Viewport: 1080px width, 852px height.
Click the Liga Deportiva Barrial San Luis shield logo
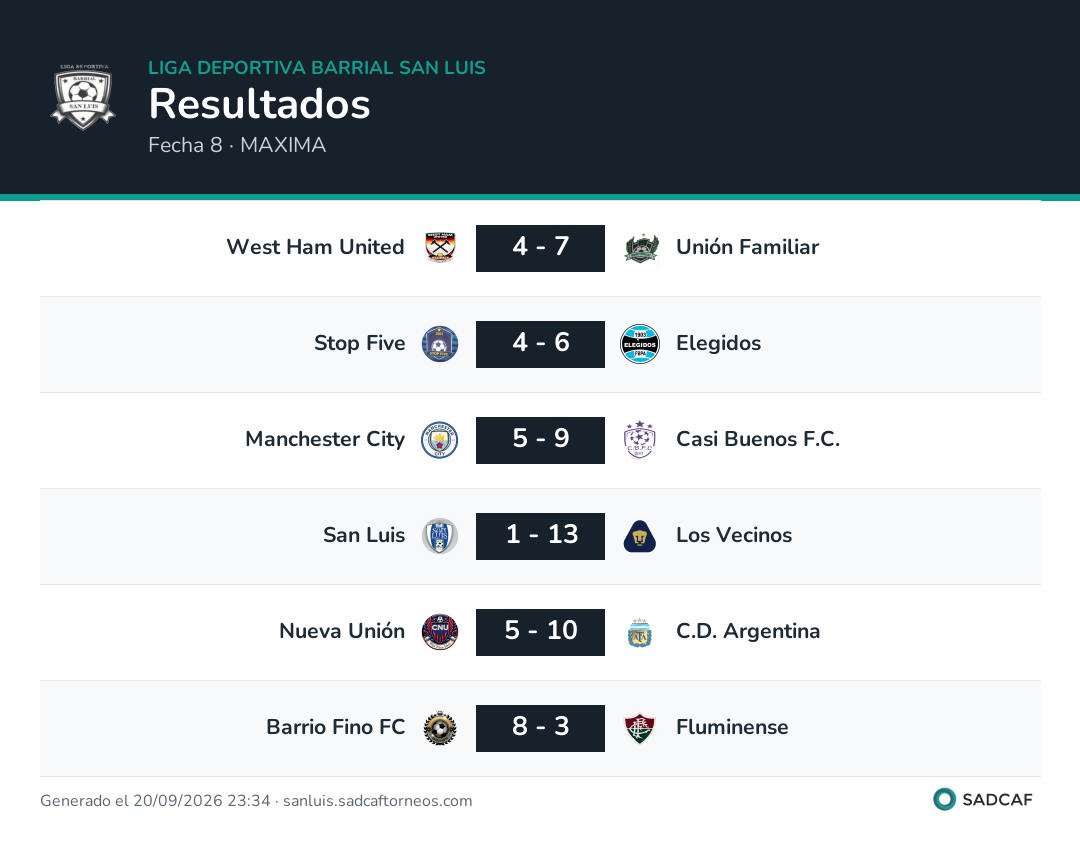pos(83,96)
